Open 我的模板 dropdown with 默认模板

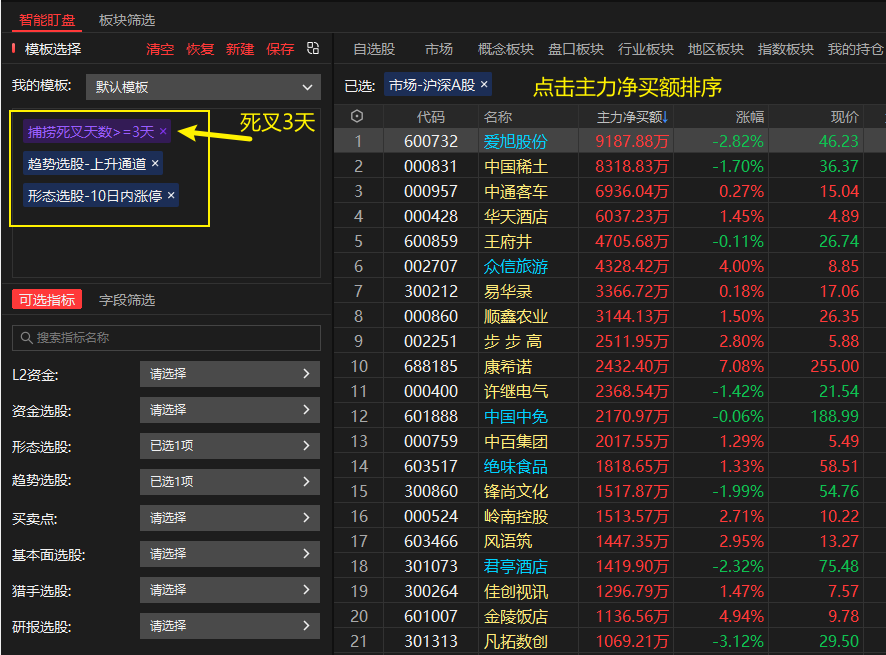(203, 87)
